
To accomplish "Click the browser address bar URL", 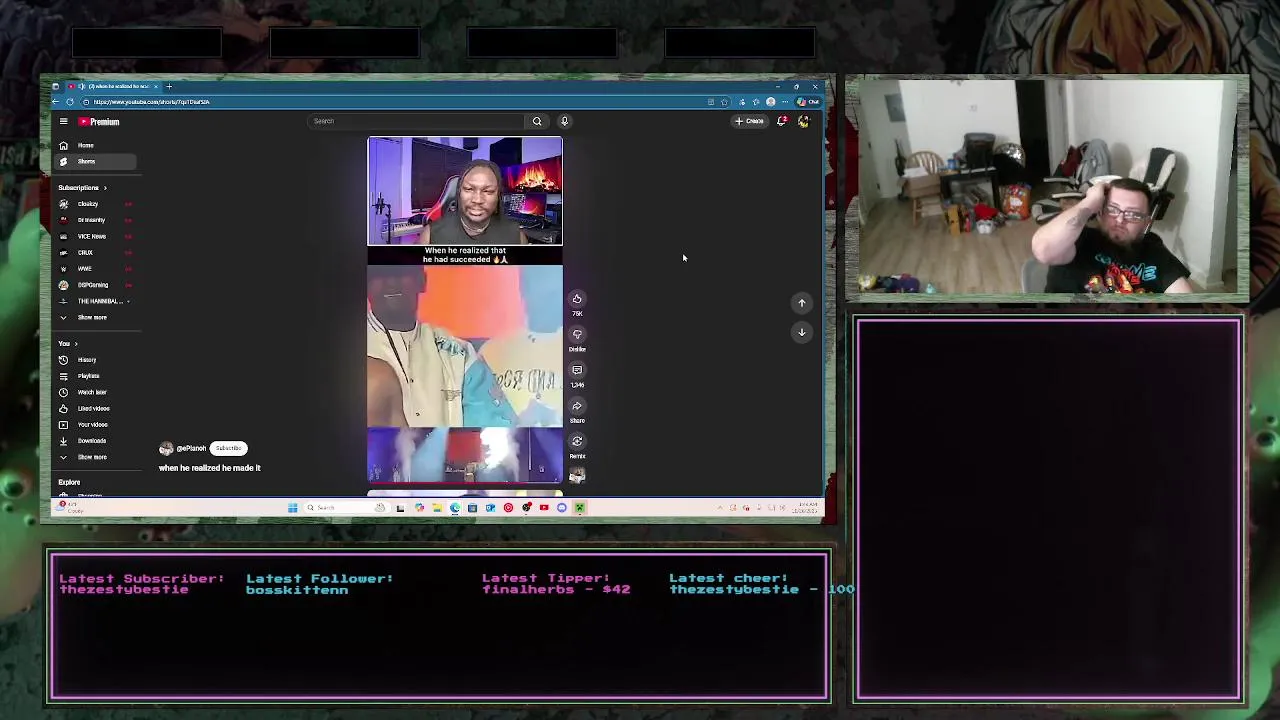I will pos(151,102).
